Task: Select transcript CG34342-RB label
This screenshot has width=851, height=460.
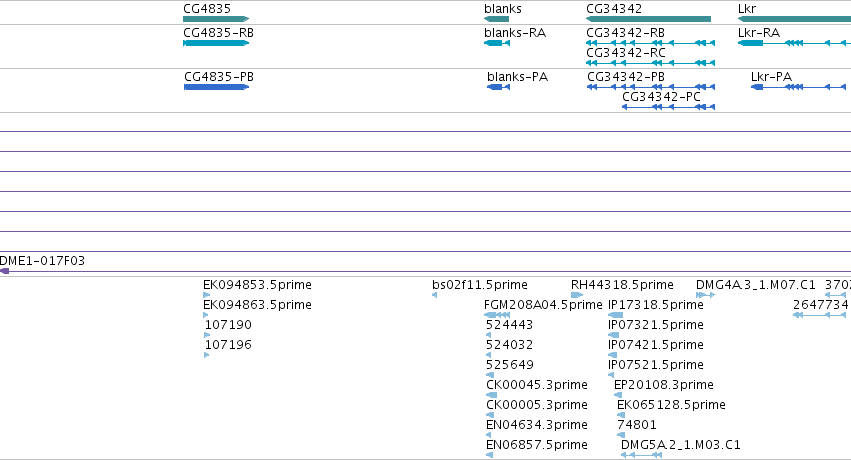Action: [625, 33]
